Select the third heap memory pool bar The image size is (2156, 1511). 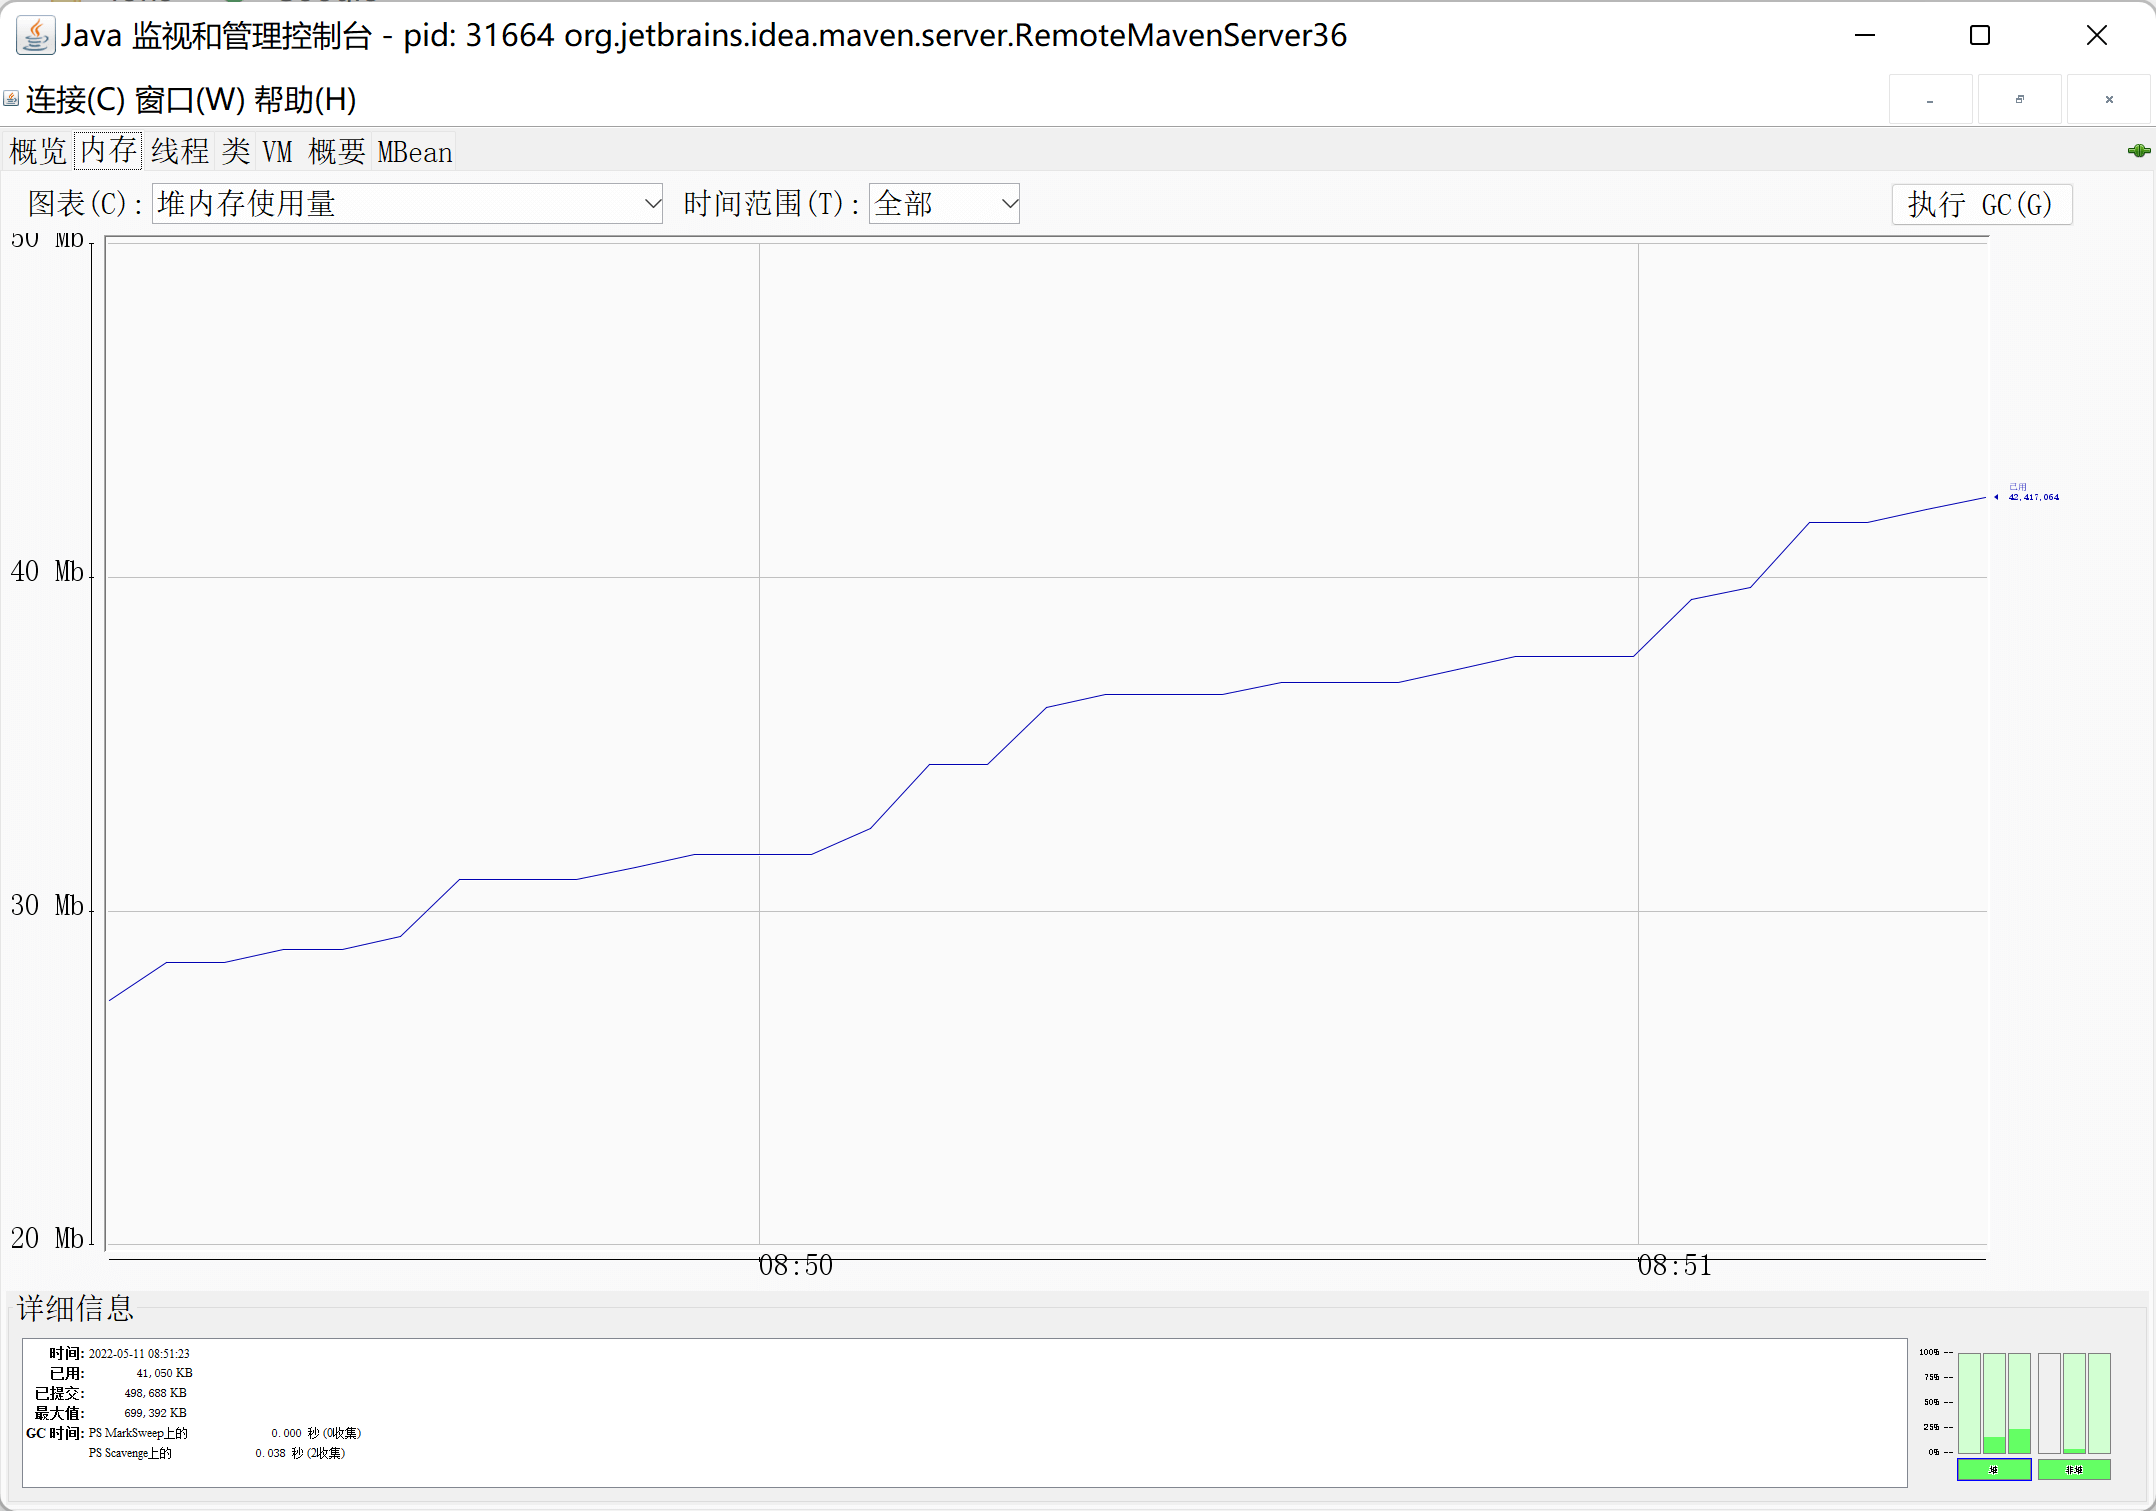pyautogui.click(x=2019, y=1403)
